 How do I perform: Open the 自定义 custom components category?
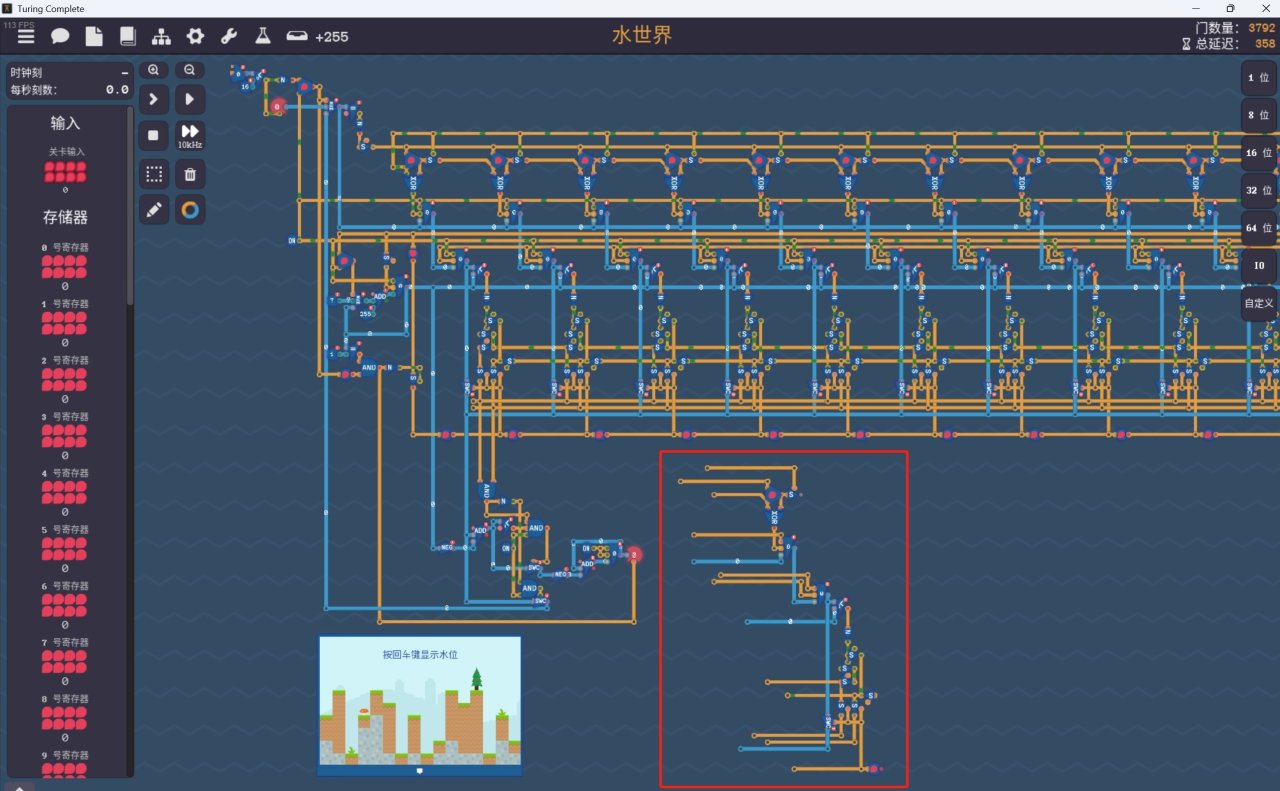pyautogui.click(x=1259, y=303)
